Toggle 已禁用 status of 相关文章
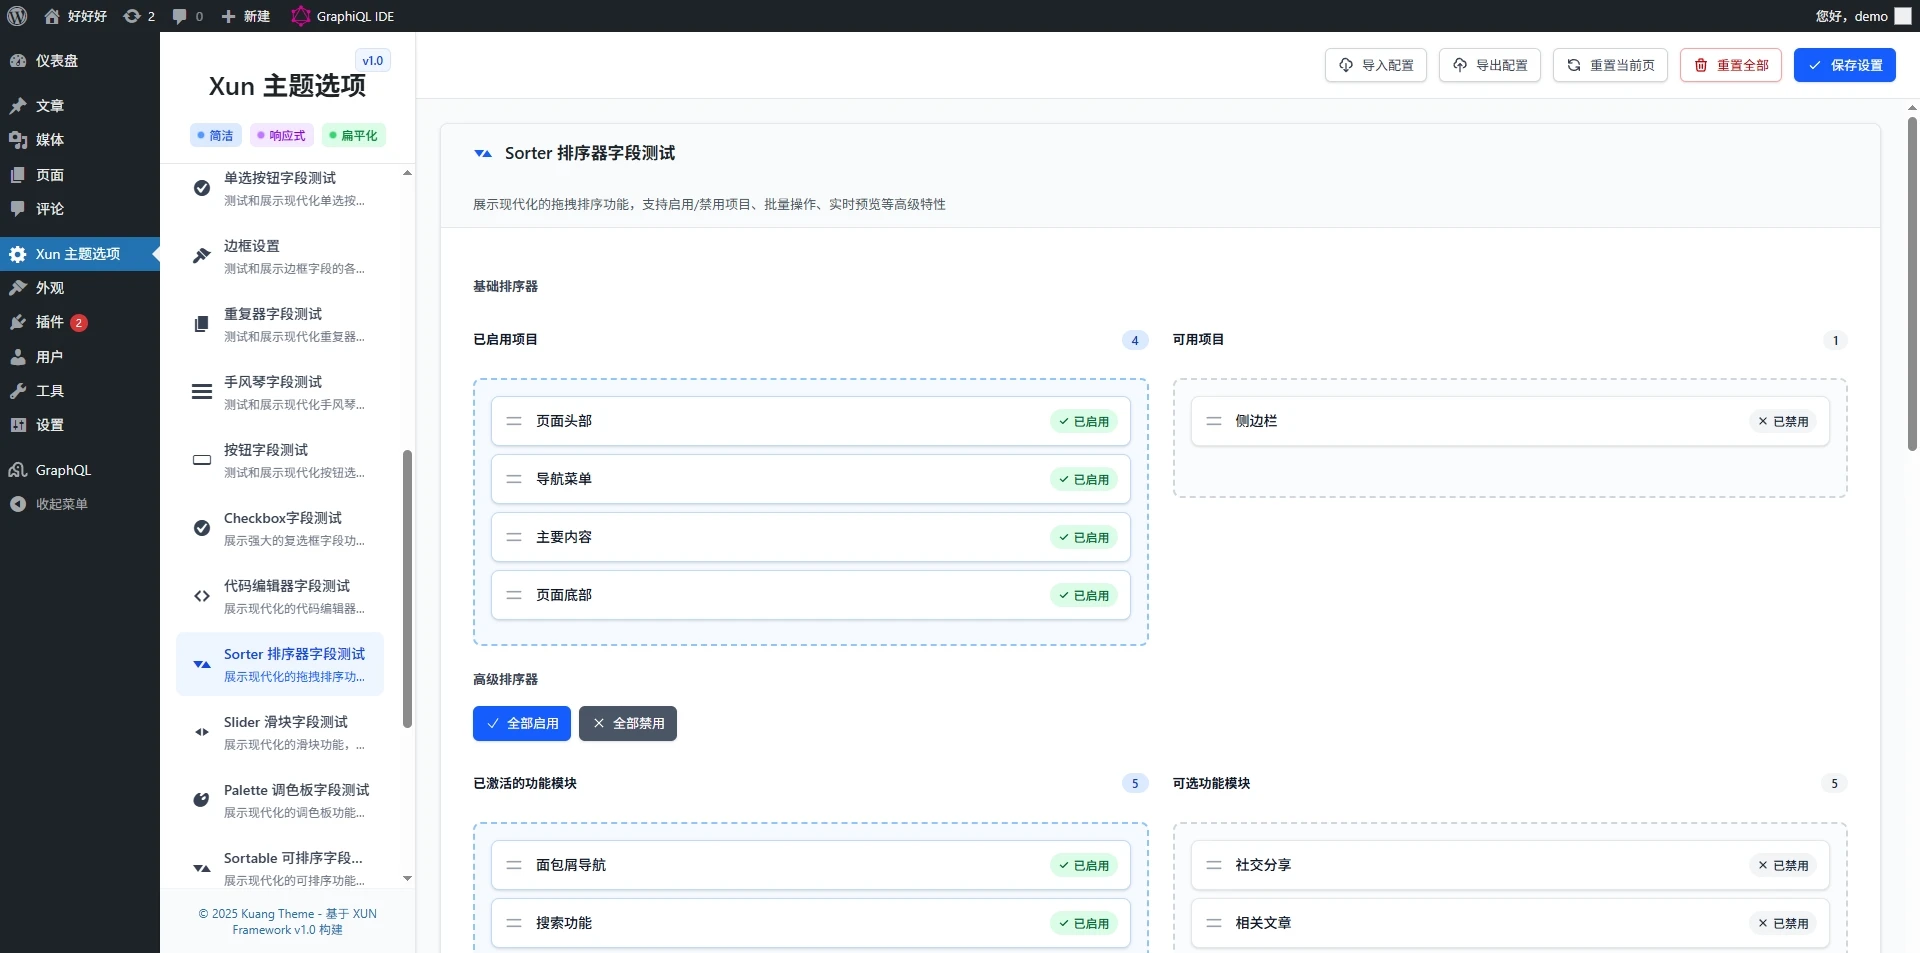This screenshot has width=1920, height=953. click(x=1783, y=924)
